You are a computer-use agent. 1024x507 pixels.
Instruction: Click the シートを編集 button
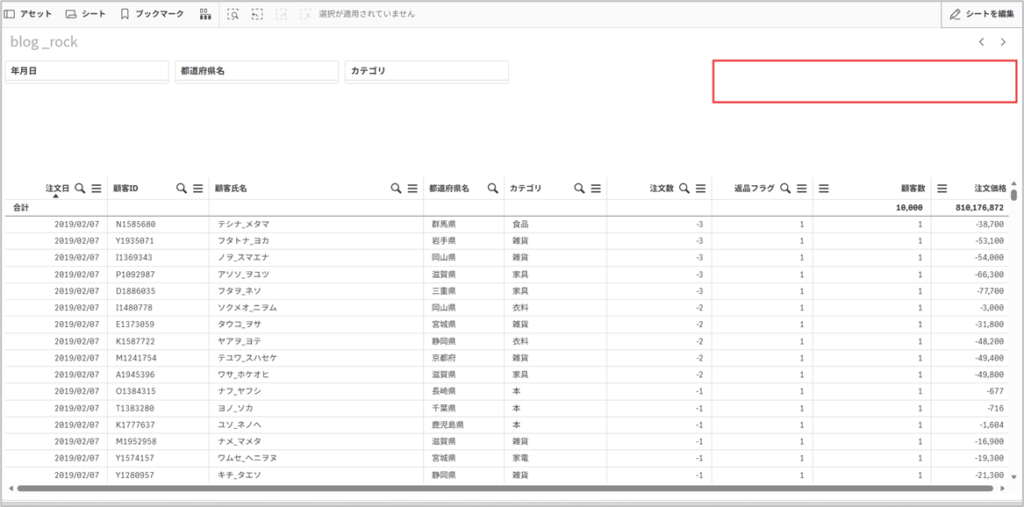981,15
